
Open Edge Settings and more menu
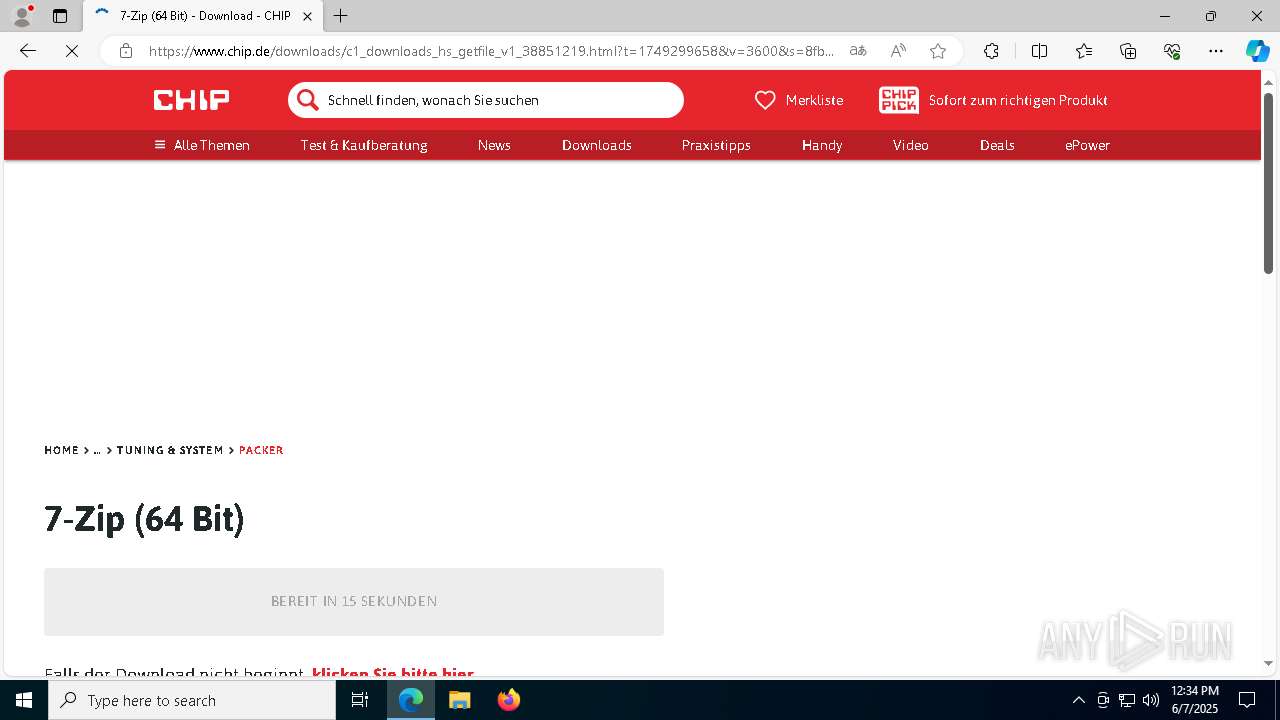1216,51
